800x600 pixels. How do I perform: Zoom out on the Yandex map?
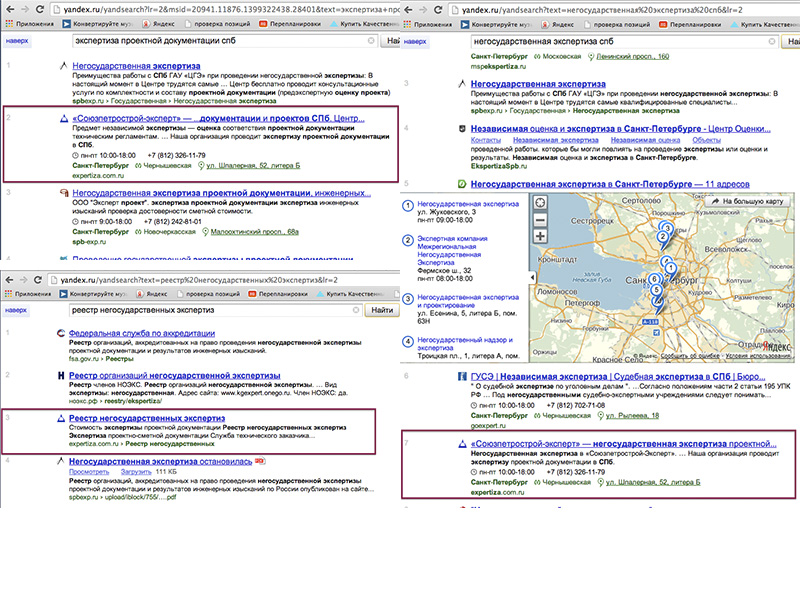point(540,220)
